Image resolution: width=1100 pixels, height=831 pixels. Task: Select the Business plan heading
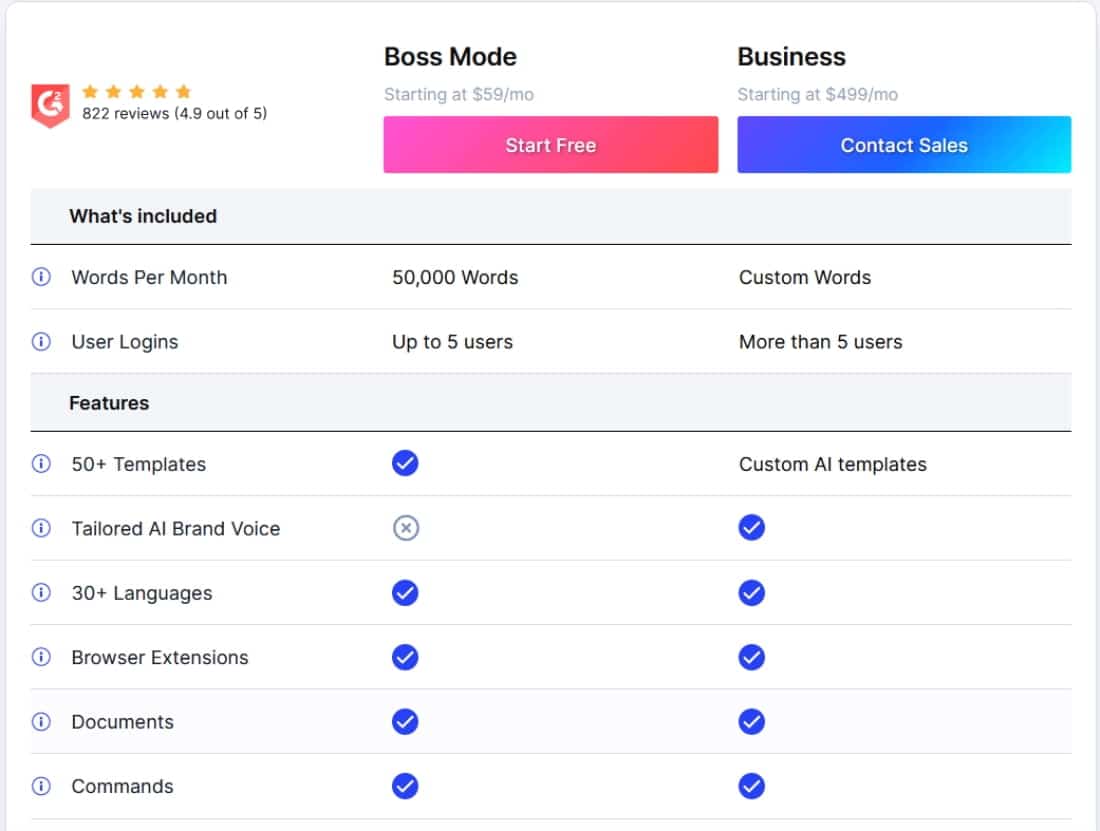[791, 57]
